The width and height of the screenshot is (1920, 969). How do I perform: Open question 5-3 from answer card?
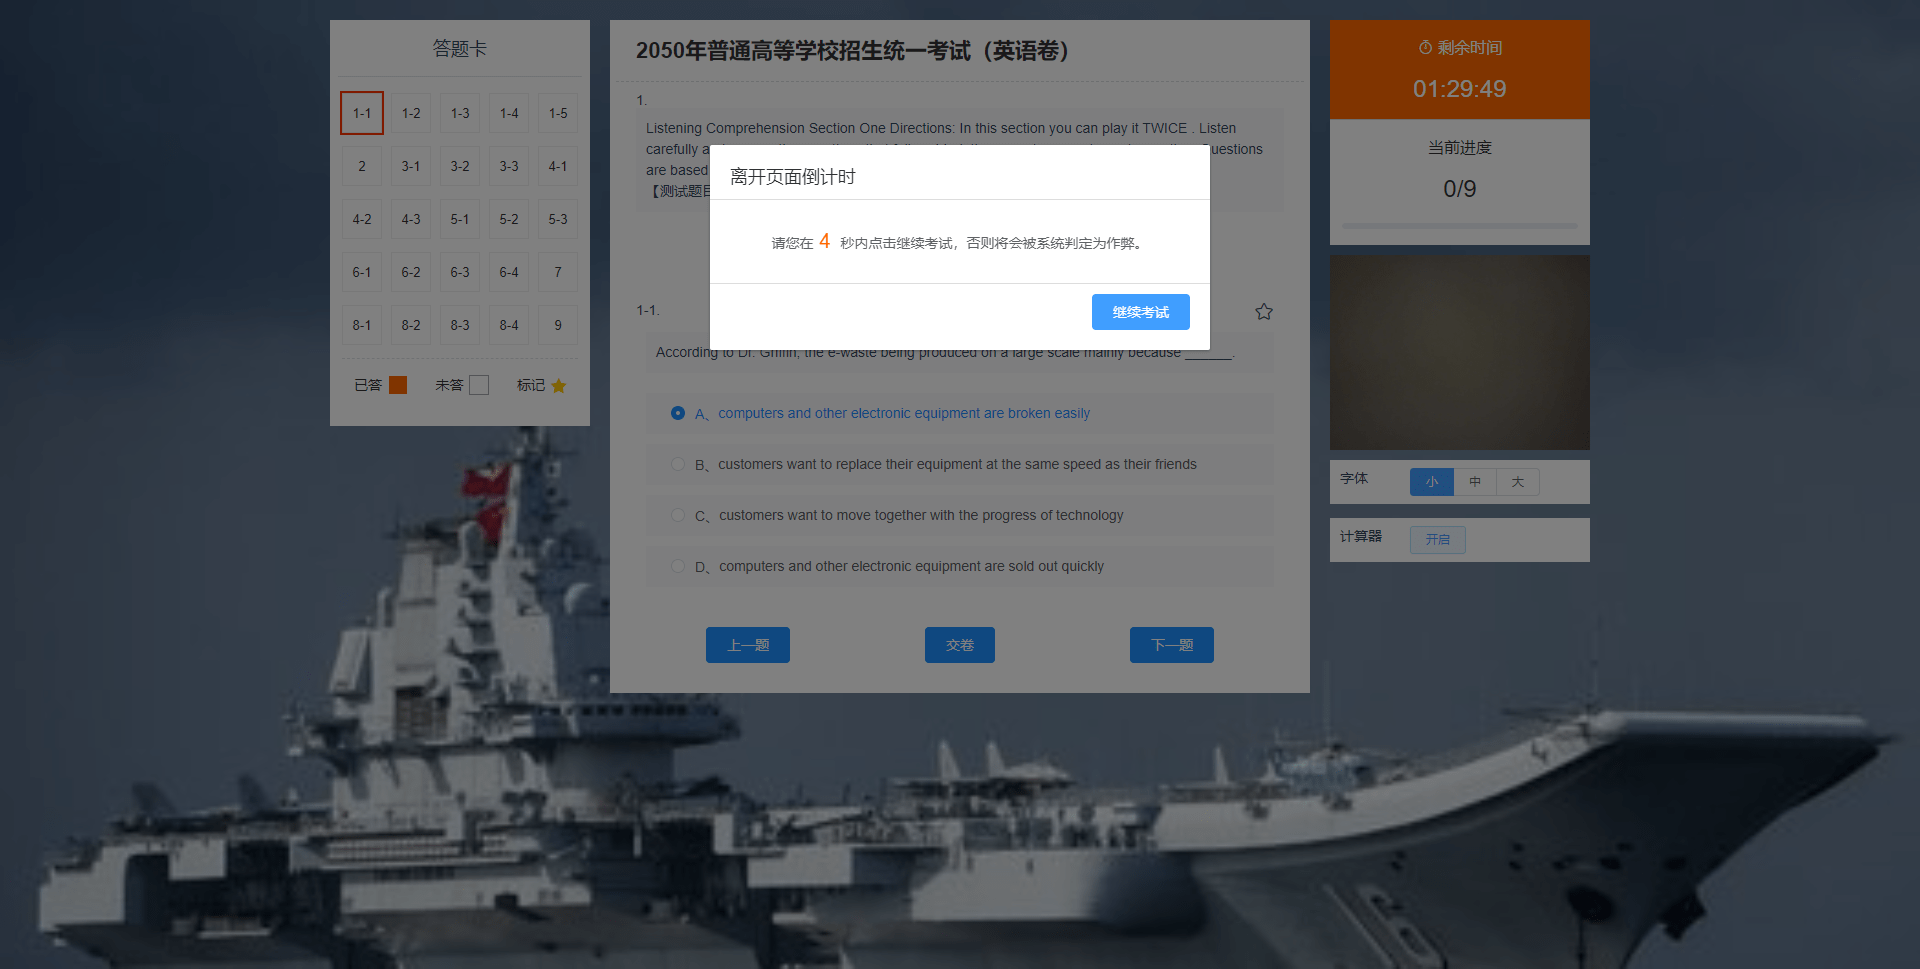click(558, 219)
